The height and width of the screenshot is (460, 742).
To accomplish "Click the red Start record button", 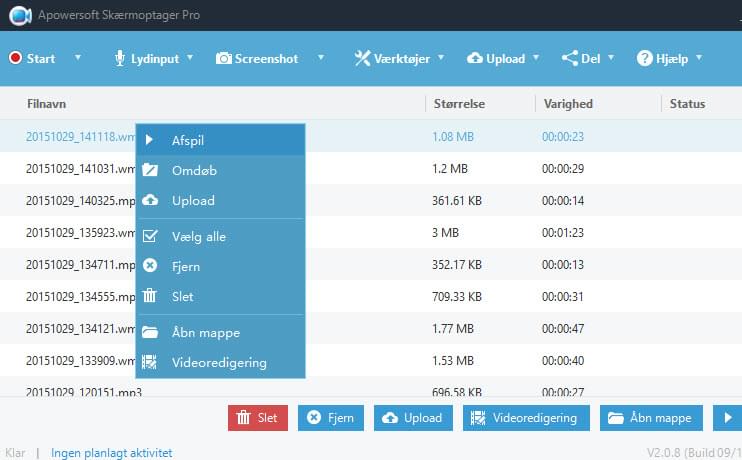I will click(15, 58).
